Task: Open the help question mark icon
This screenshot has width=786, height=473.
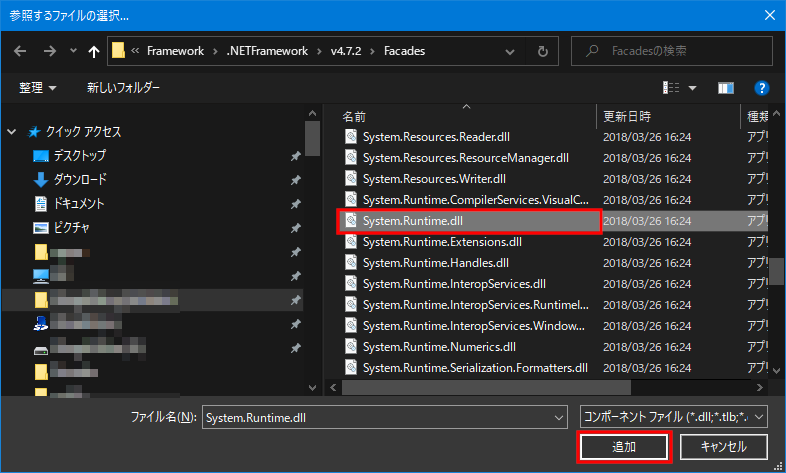Action: click(x=761, y=88)
